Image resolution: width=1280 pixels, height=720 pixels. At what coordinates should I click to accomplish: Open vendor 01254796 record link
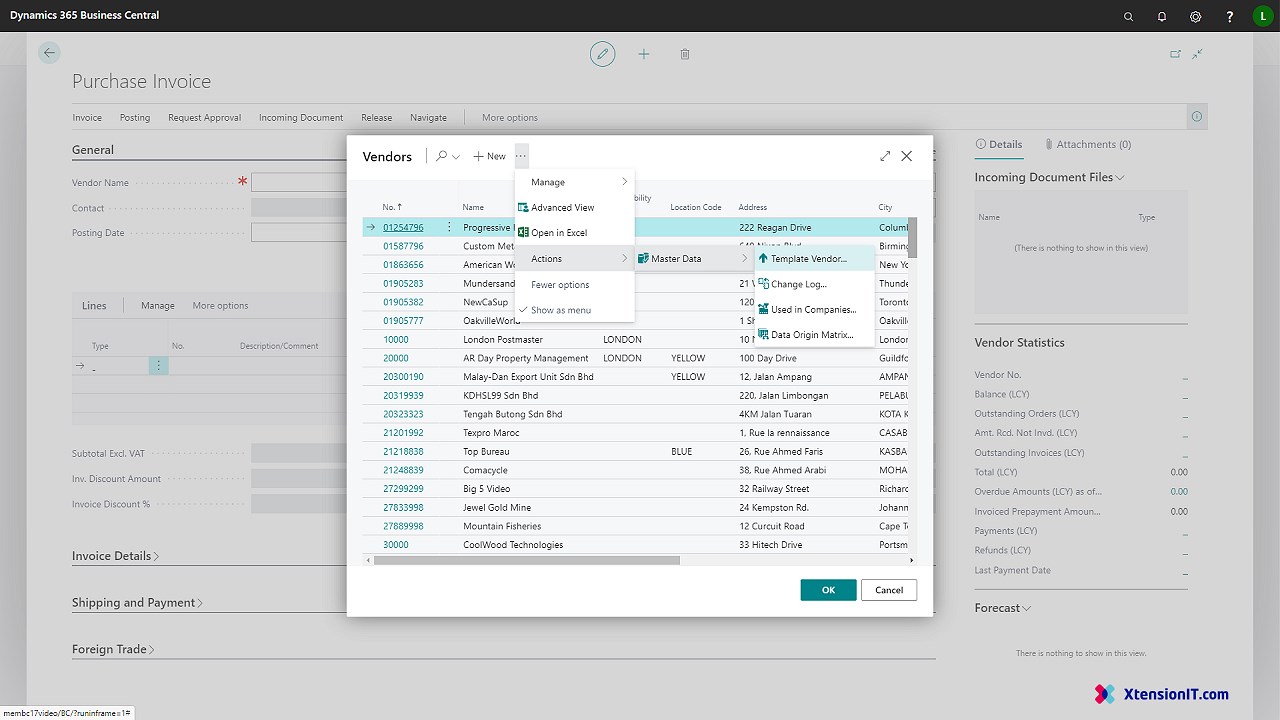(x=401, y=227)
